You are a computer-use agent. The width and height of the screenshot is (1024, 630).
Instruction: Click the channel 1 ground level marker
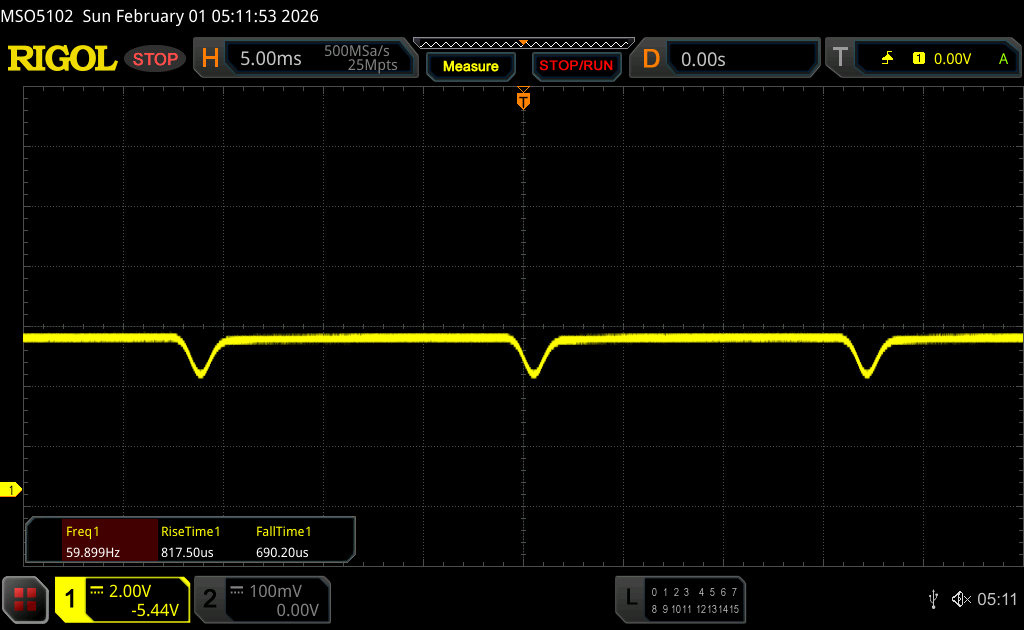(x=12, y=489)
